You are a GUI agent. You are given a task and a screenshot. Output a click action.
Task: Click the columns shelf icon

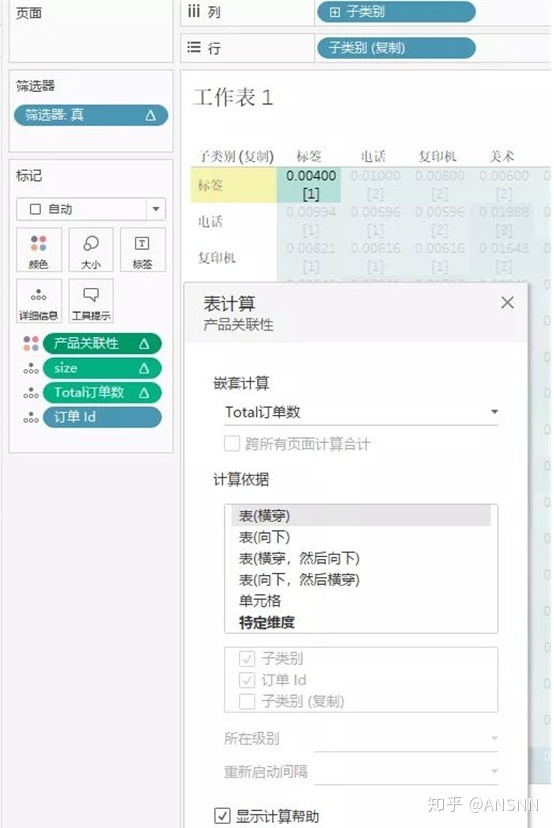coord(194,12)
